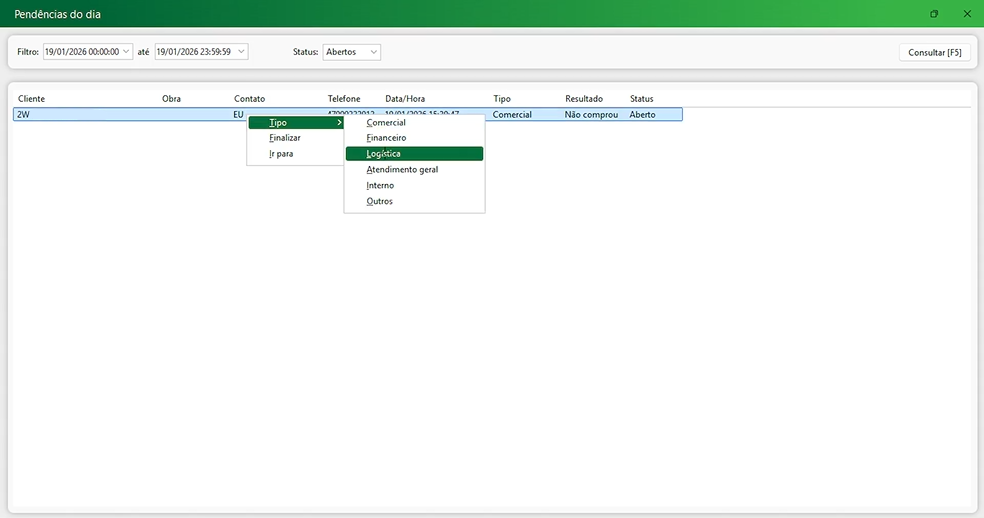Select the 2W client row
Viewport: 984px width, 518px height.
click(x=100, y=115)
